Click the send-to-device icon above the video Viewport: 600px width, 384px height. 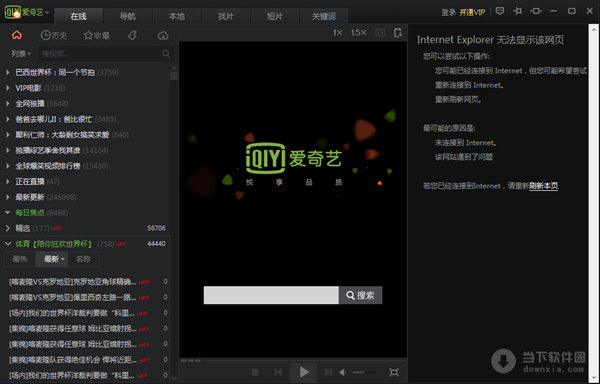point(398,33)
